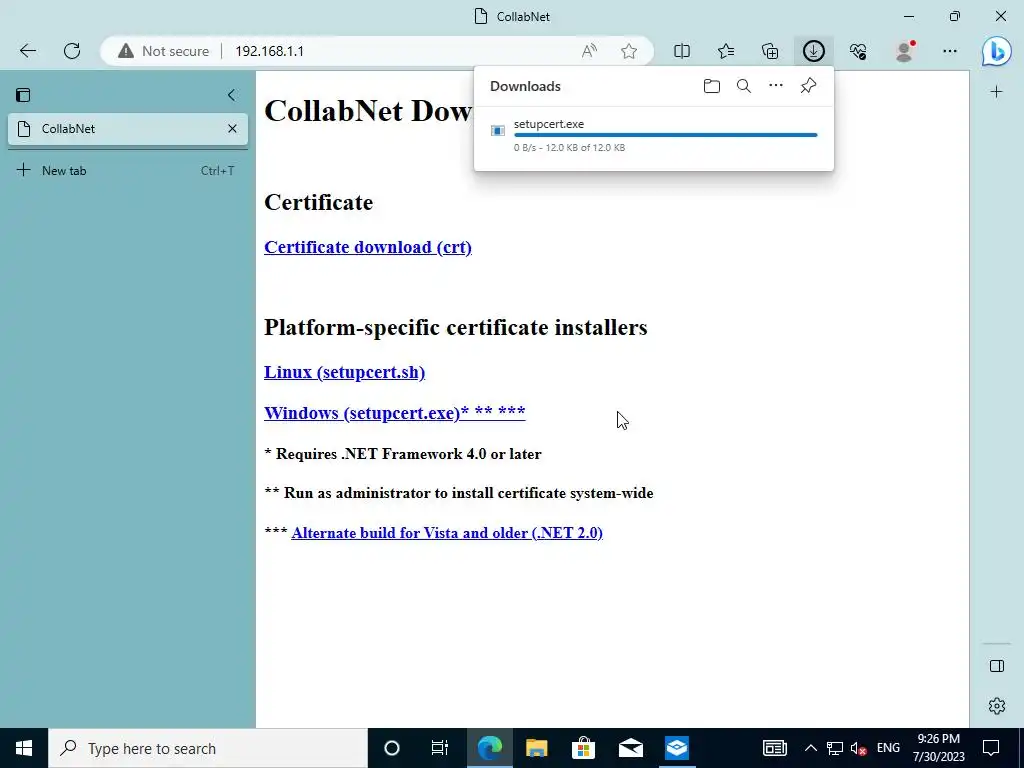Screen dimensions: 1024x768
Task: Open blue box app icon on taskbar
Action: (x=677, y=748)
